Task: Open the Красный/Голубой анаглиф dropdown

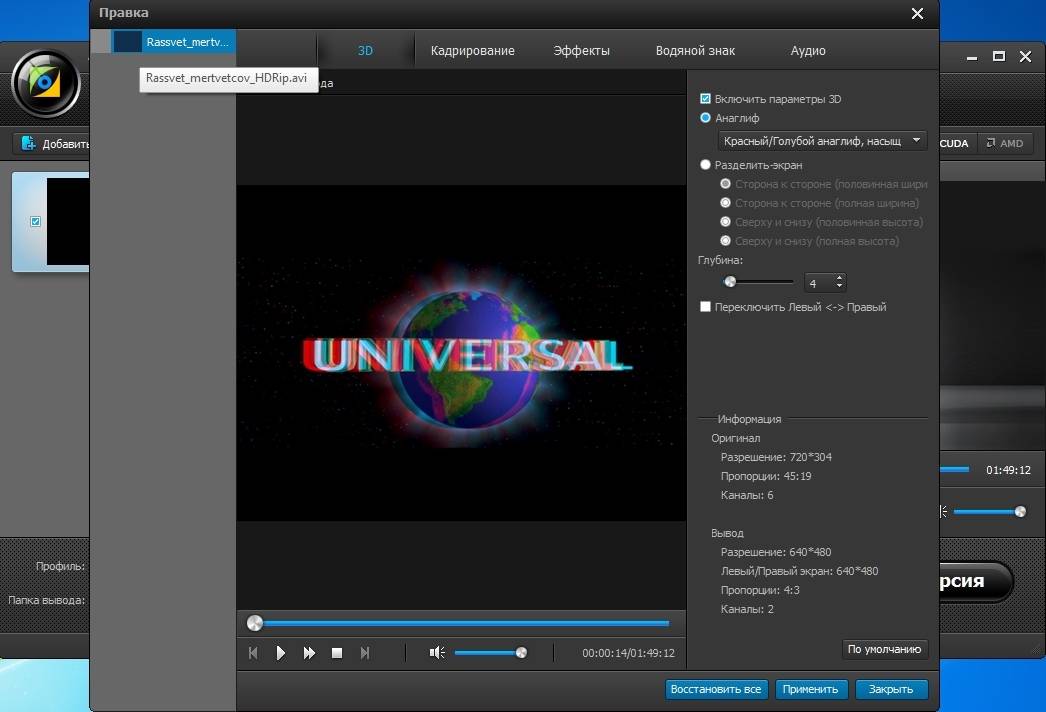Action: tap(822, 141)
